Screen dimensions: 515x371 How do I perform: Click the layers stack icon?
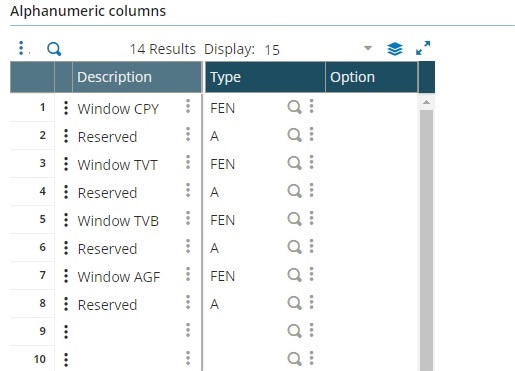pyautogui.click(x=395, y=49)
